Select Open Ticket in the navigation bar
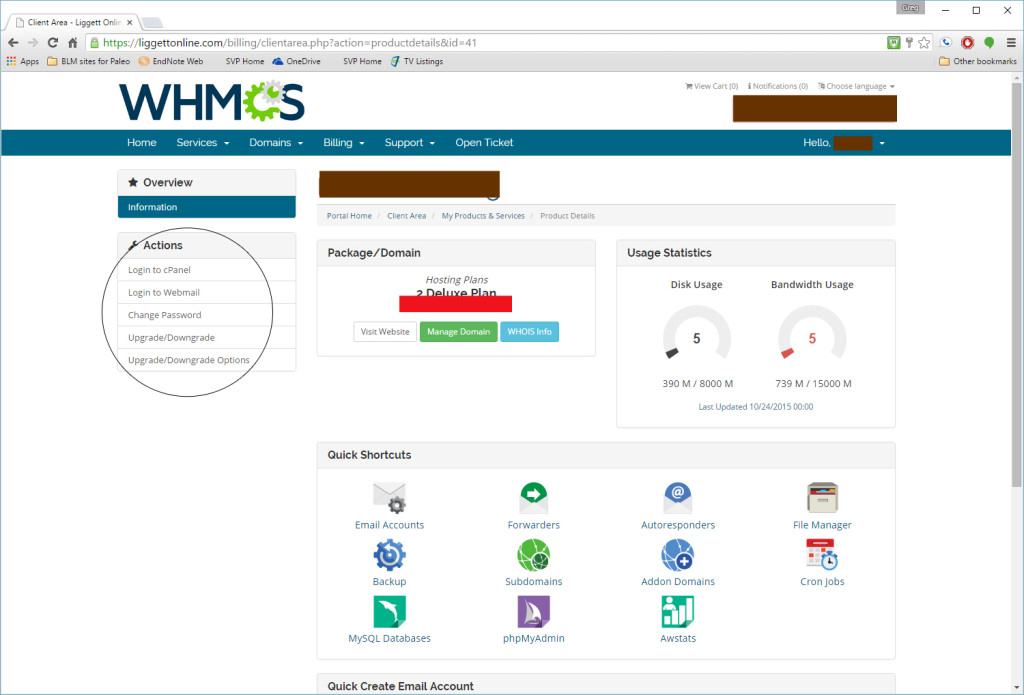The width and height of the screenshot is (1024, 695). (484, 142)
